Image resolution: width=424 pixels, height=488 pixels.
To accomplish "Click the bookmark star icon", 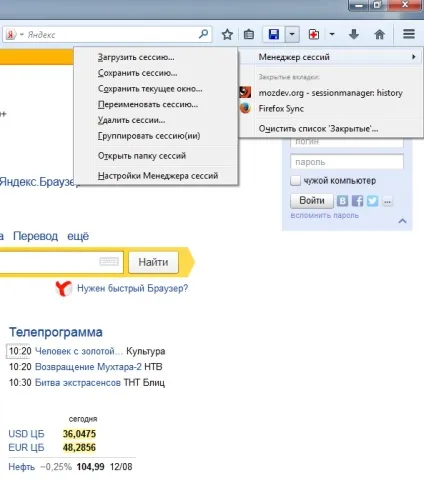I will click(x=227, y=34).
